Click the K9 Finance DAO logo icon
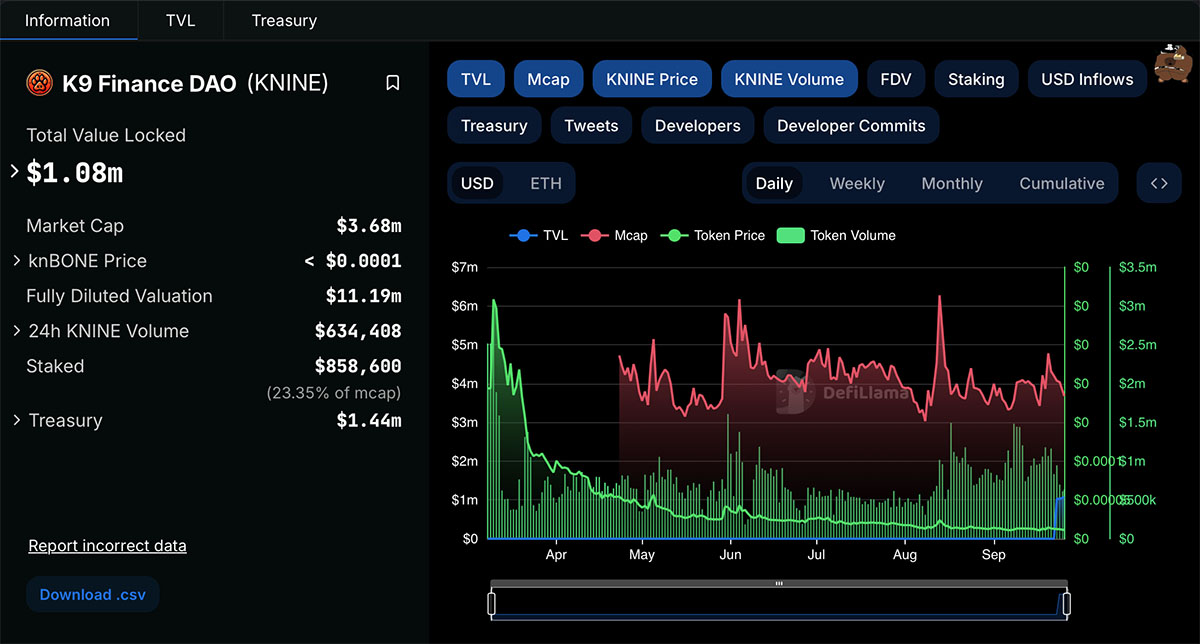This screenshot has height=644, width=1200. pyautogui.click(x=40, y=83)
